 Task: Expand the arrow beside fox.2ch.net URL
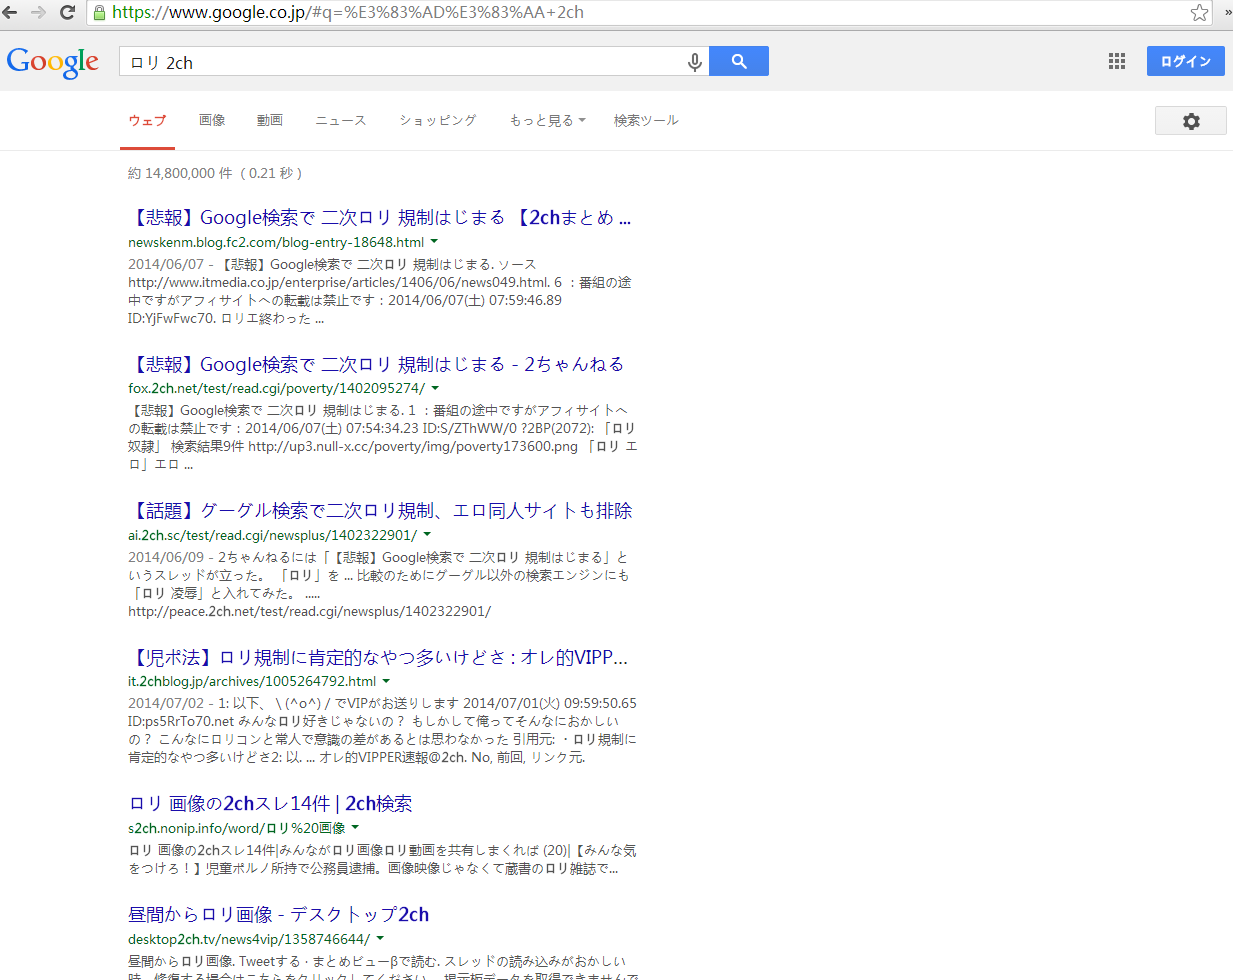pos(435,388)
